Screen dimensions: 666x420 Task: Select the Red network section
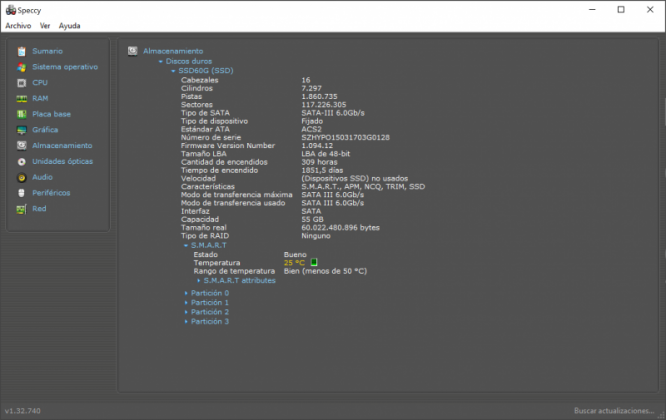coord(39,208)
